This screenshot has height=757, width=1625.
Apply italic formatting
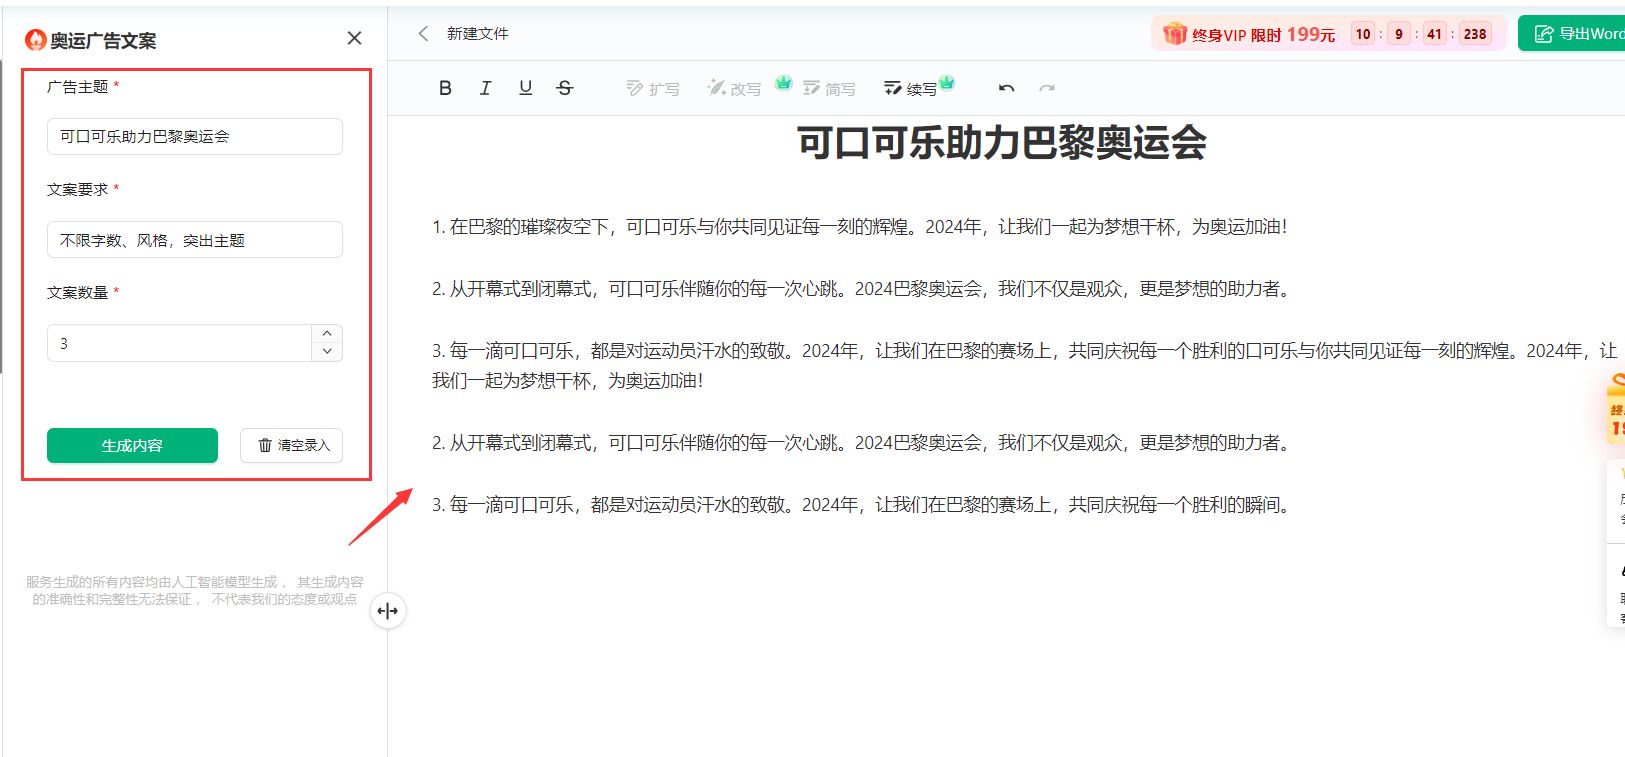click(x=485, y=88)
